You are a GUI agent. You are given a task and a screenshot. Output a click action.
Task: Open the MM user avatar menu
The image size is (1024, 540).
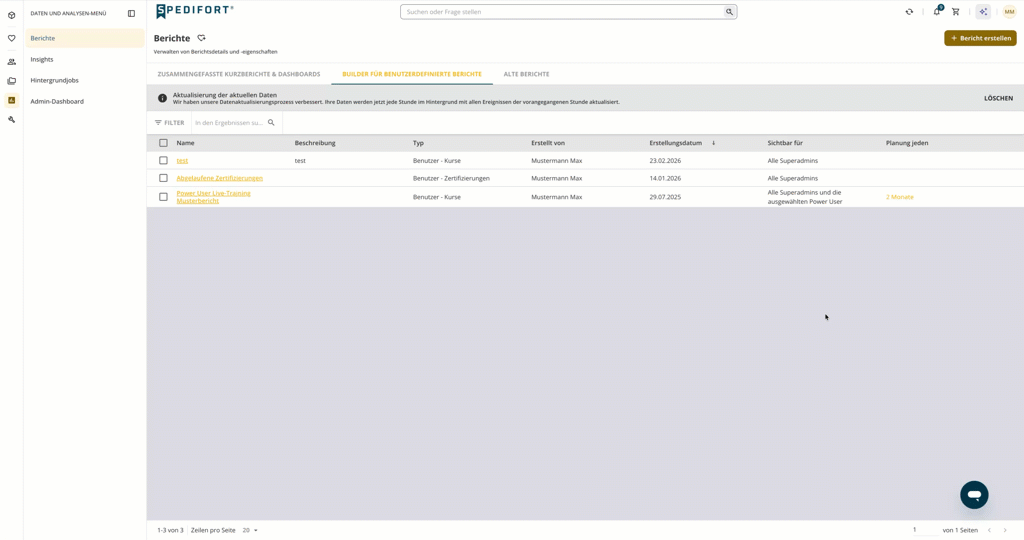point(1010,12)
